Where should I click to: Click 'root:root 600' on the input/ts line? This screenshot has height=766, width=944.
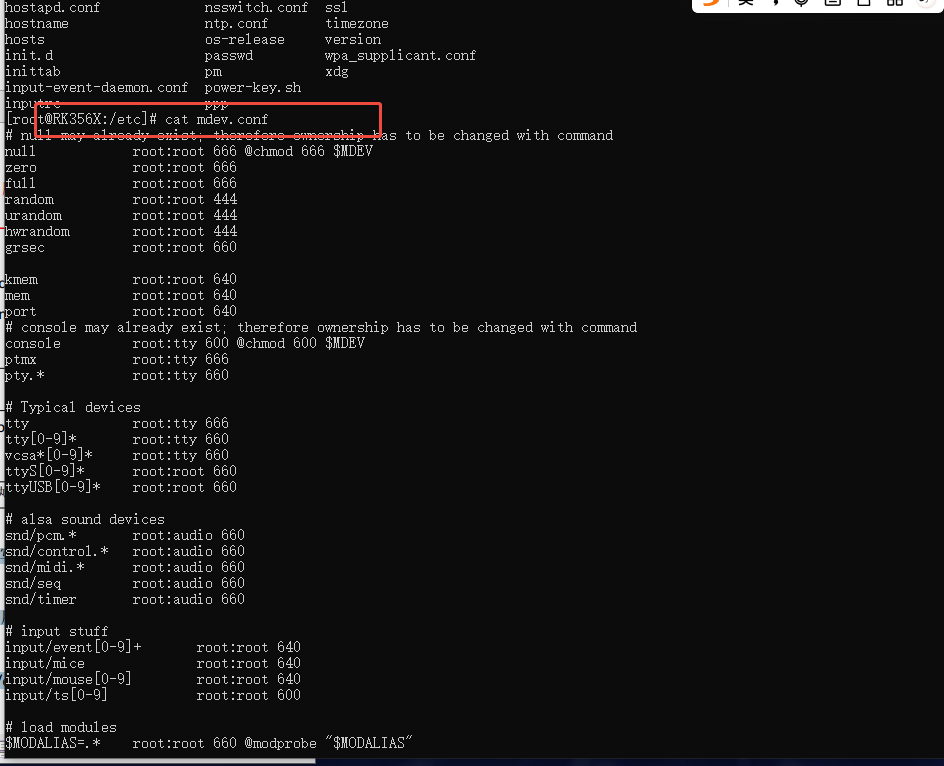pyautogui.click(x=249, y=696)
